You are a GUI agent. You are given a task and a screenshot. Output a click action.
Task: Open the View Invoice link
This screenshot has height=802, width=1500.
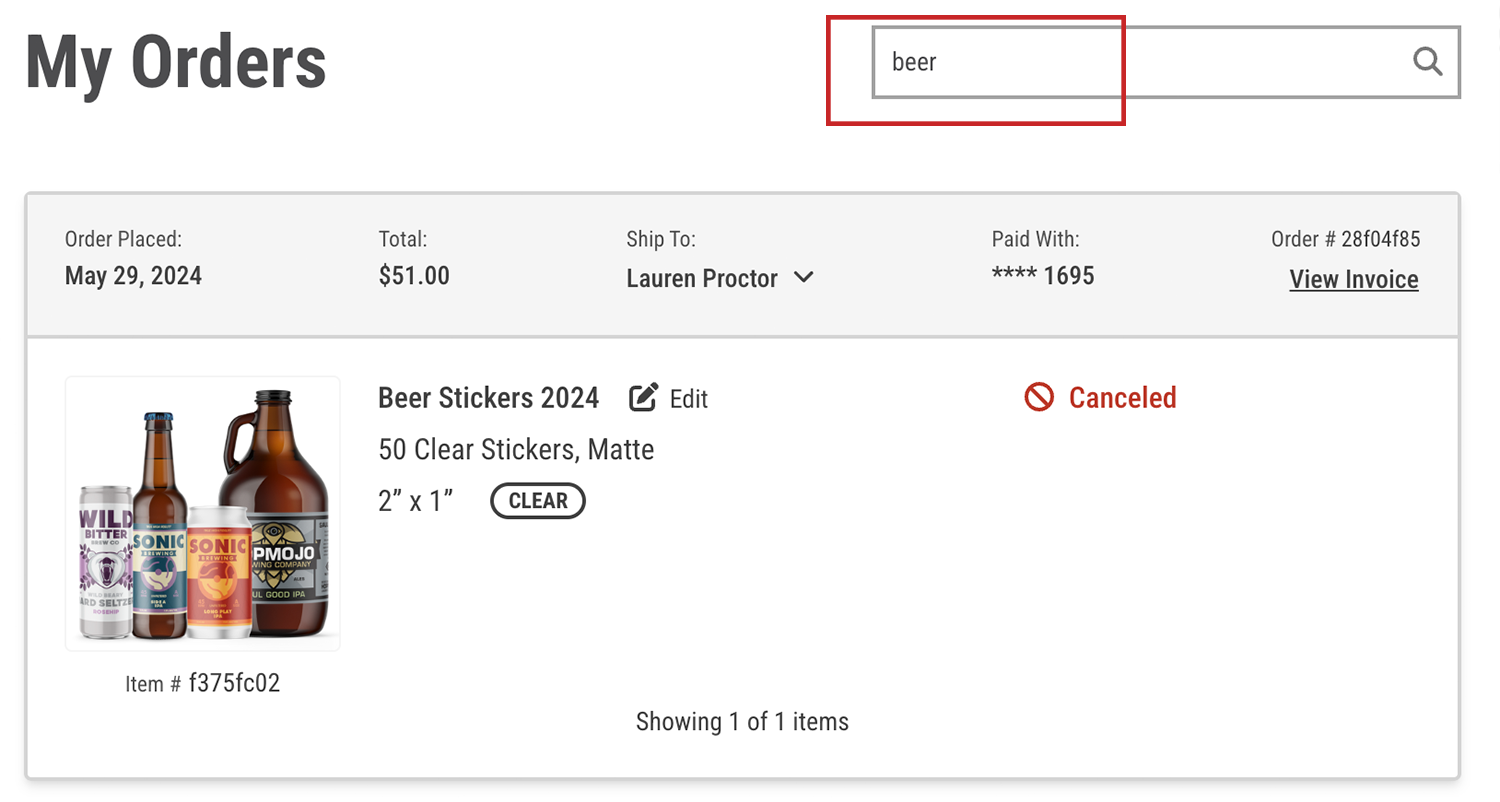pyautogui.click(x=1354, y=279)
